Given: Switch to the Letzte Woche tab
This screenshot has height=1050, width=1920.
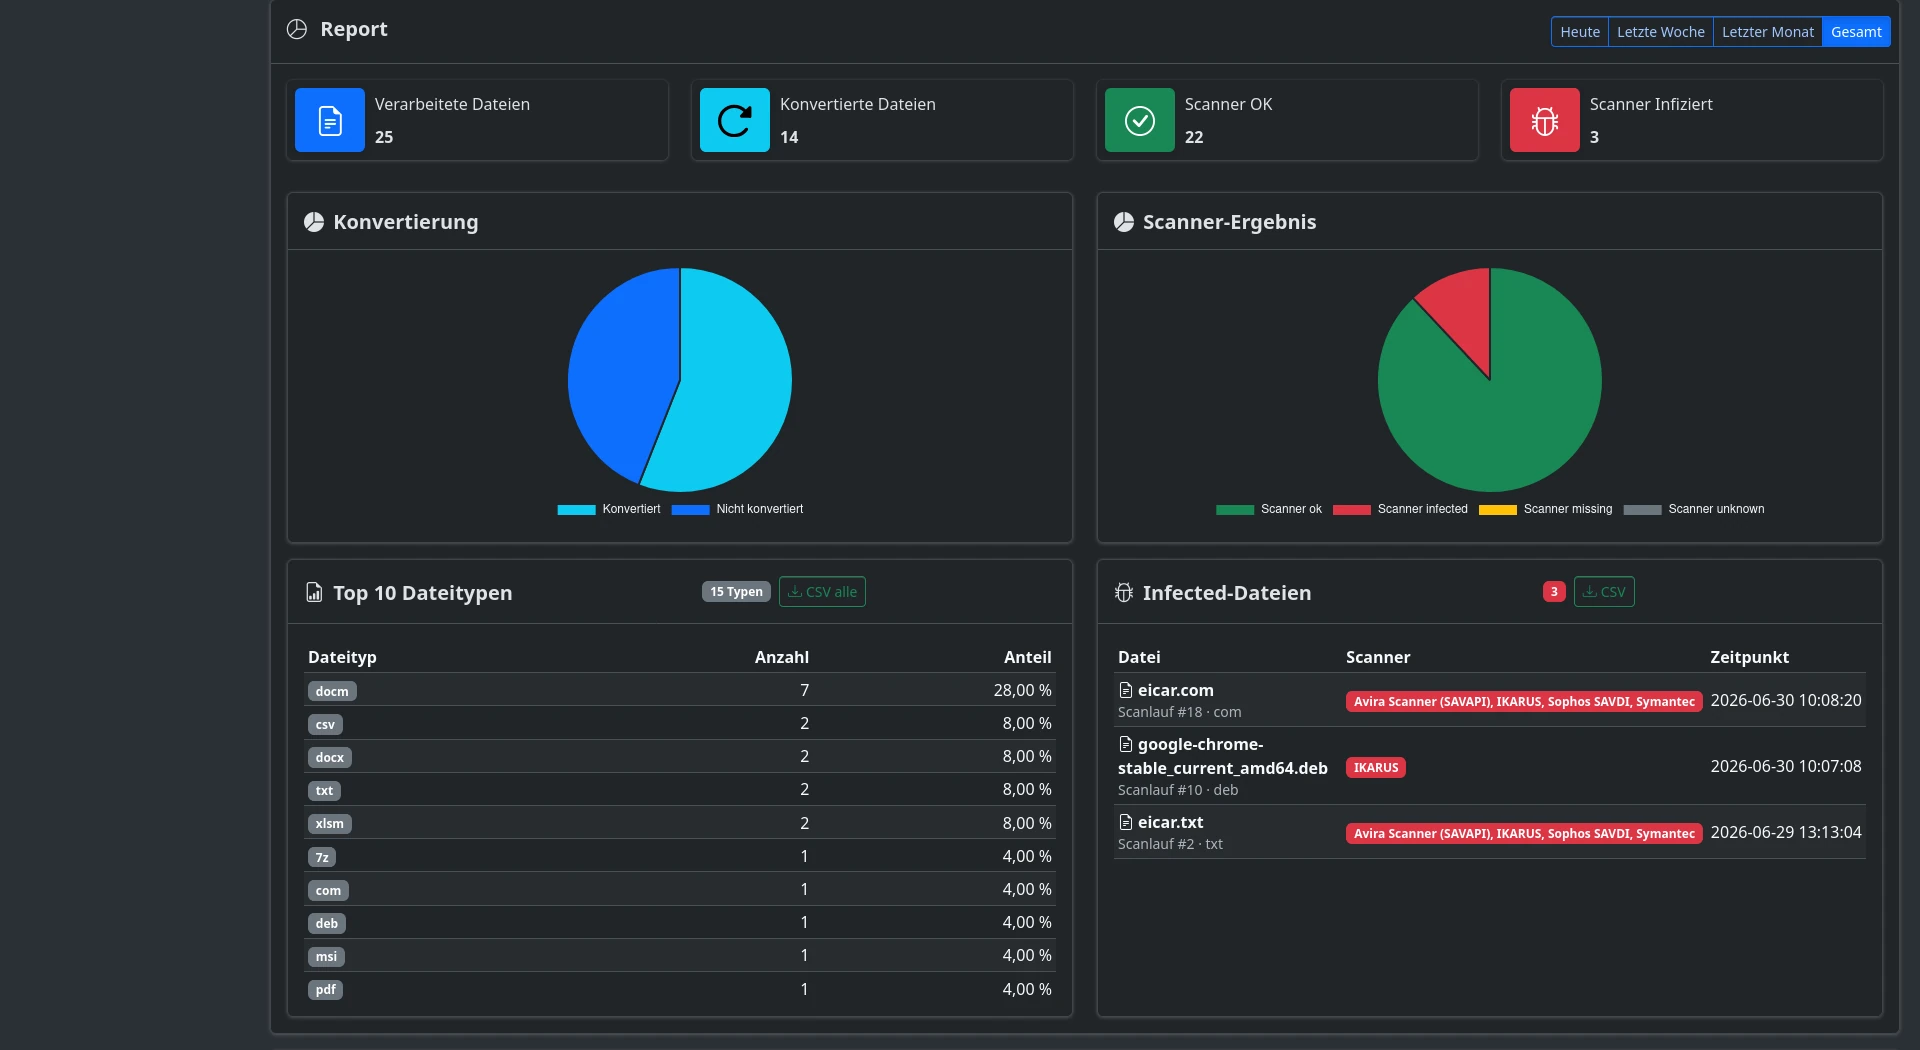Looking at the screenshot, I should 1661,32.
